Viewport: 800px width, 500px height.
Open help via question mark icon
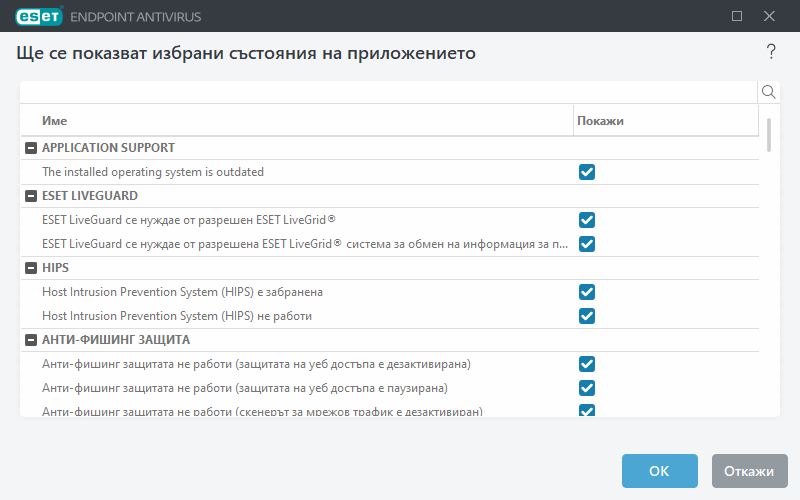[x=771, y=52]
